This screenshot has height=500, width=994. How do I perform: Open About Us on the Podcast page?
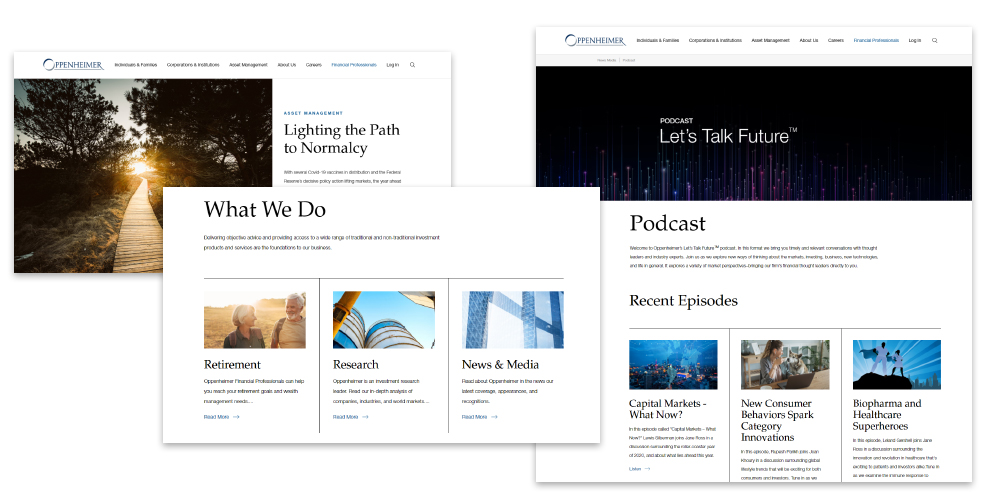coord(809,41)
